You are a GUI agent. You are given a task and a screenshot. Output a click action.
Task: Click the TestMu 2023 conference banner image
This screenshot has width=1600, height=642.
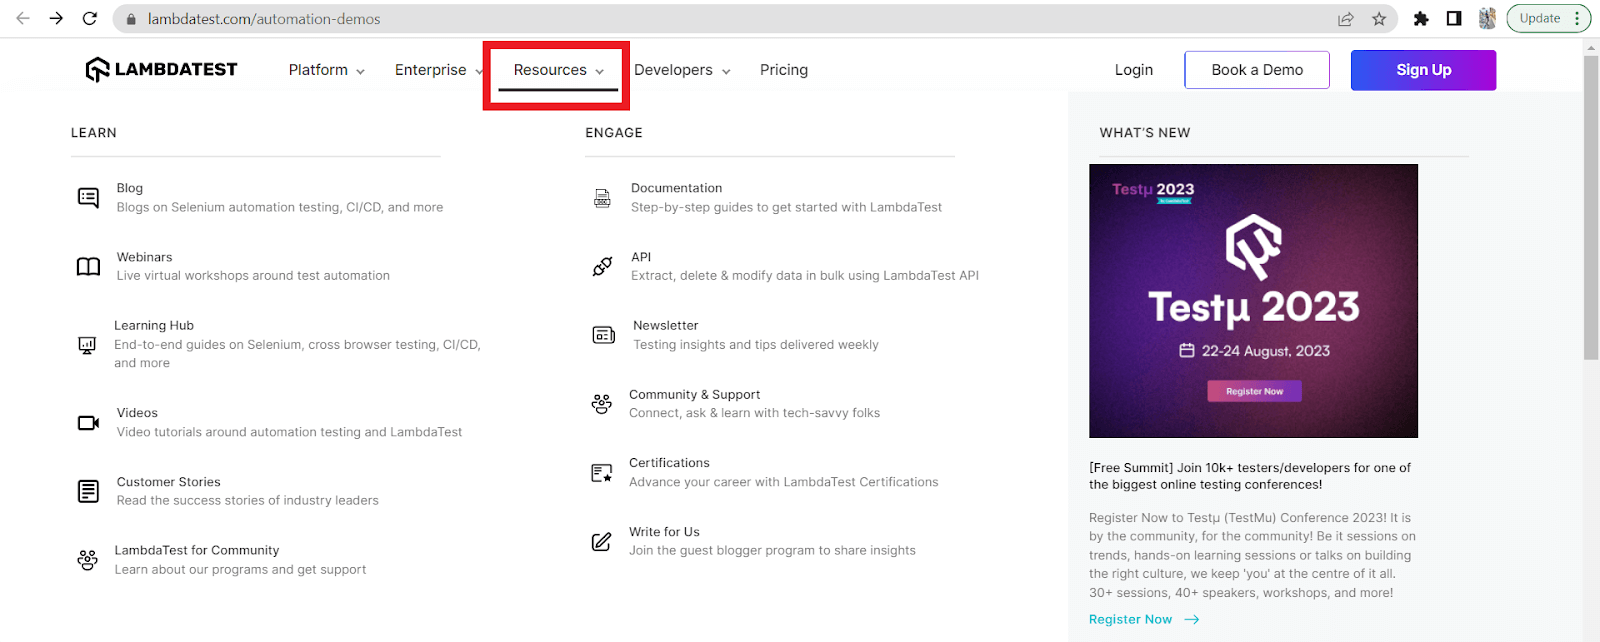1253,300
